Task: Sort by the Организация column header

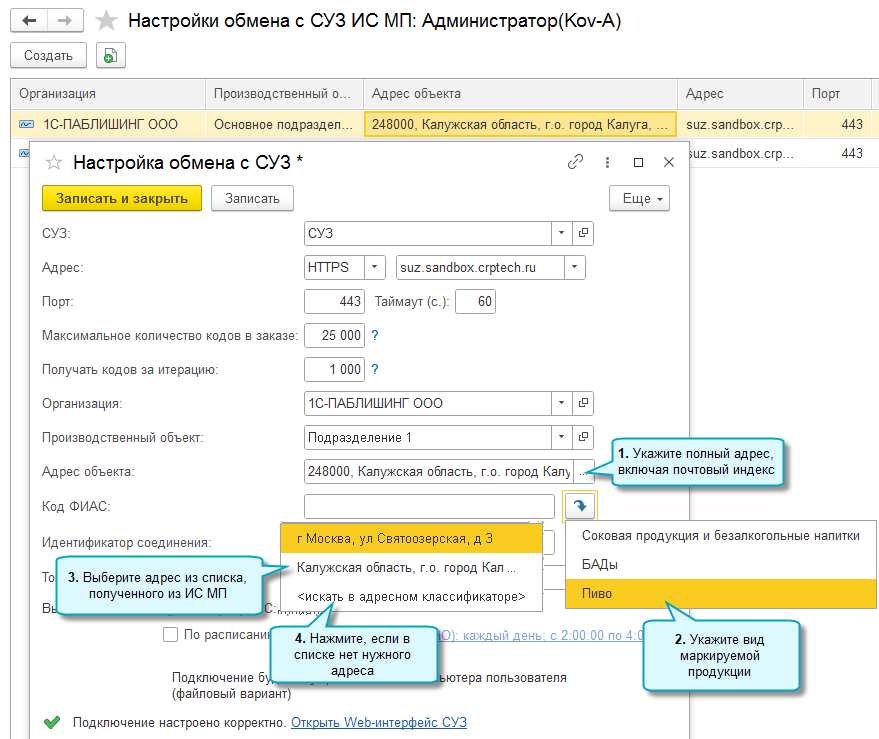Action: pyautogui.click(x=108, y=94)
